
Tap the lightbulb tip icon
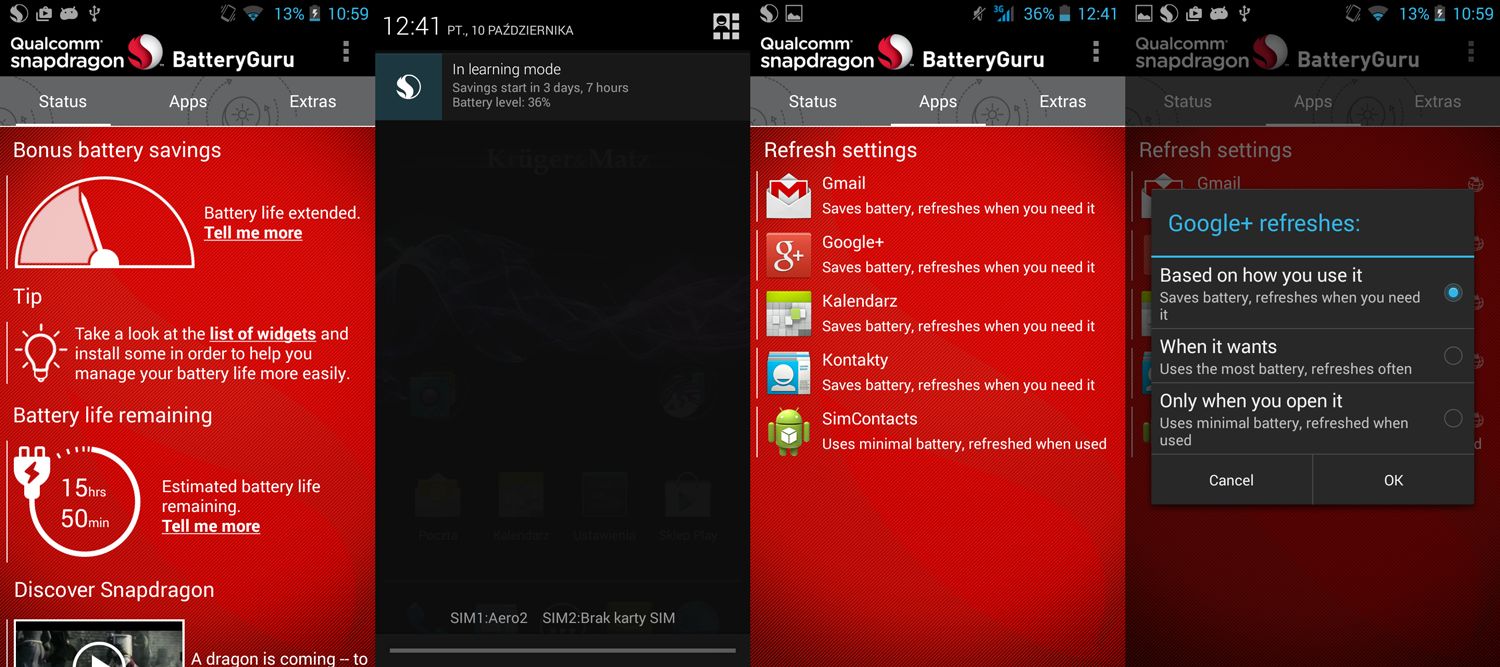(x=41, y=352)
